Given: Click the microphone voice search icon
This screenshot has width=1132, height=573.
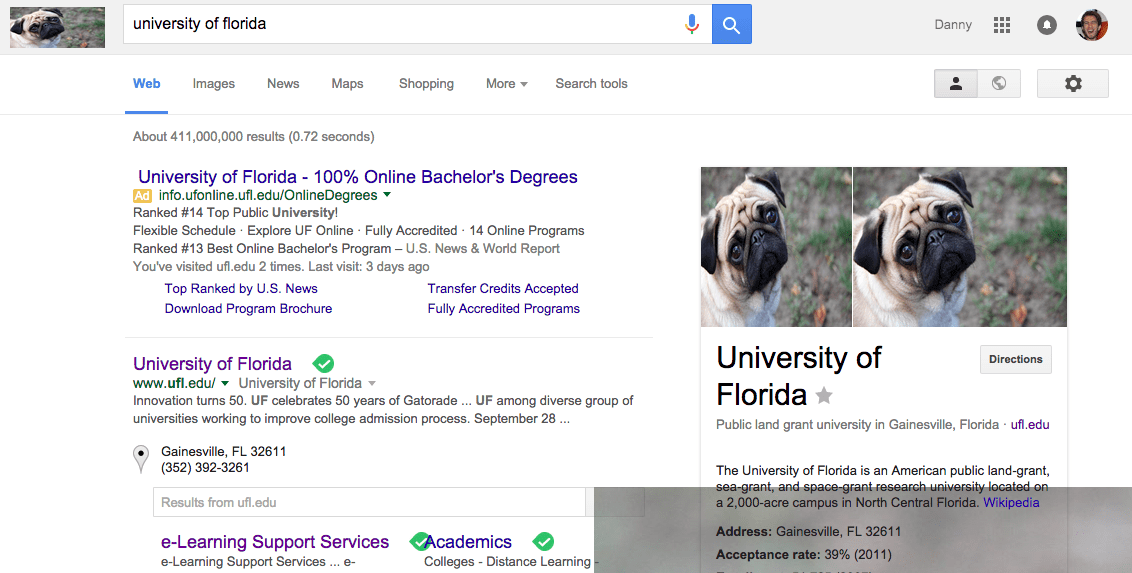Looking at the screenshot, I should coord(691,24).
